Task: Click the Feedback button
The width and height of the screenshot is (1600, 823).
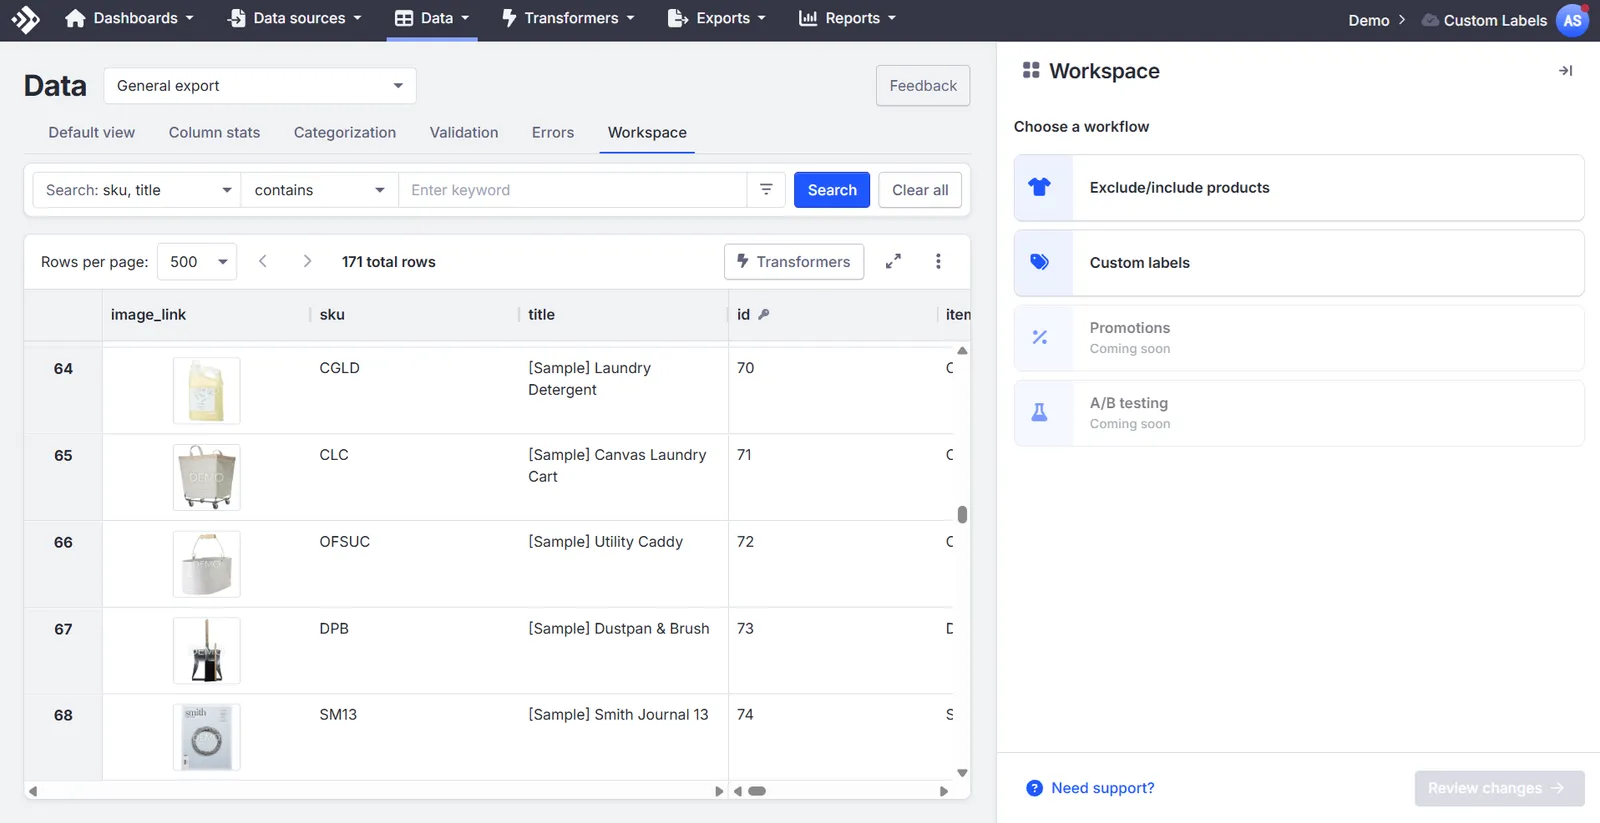Action: click(923, 86)
